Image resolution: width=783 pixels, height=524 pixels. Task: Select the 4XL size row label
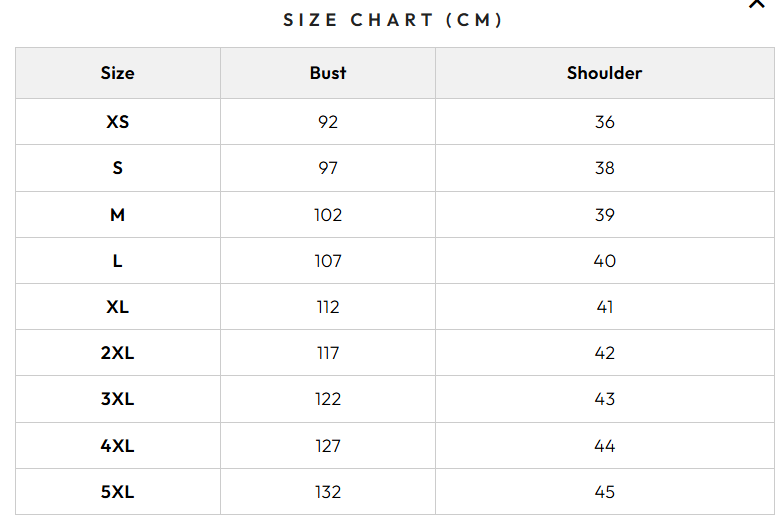[x=117, y=446]
